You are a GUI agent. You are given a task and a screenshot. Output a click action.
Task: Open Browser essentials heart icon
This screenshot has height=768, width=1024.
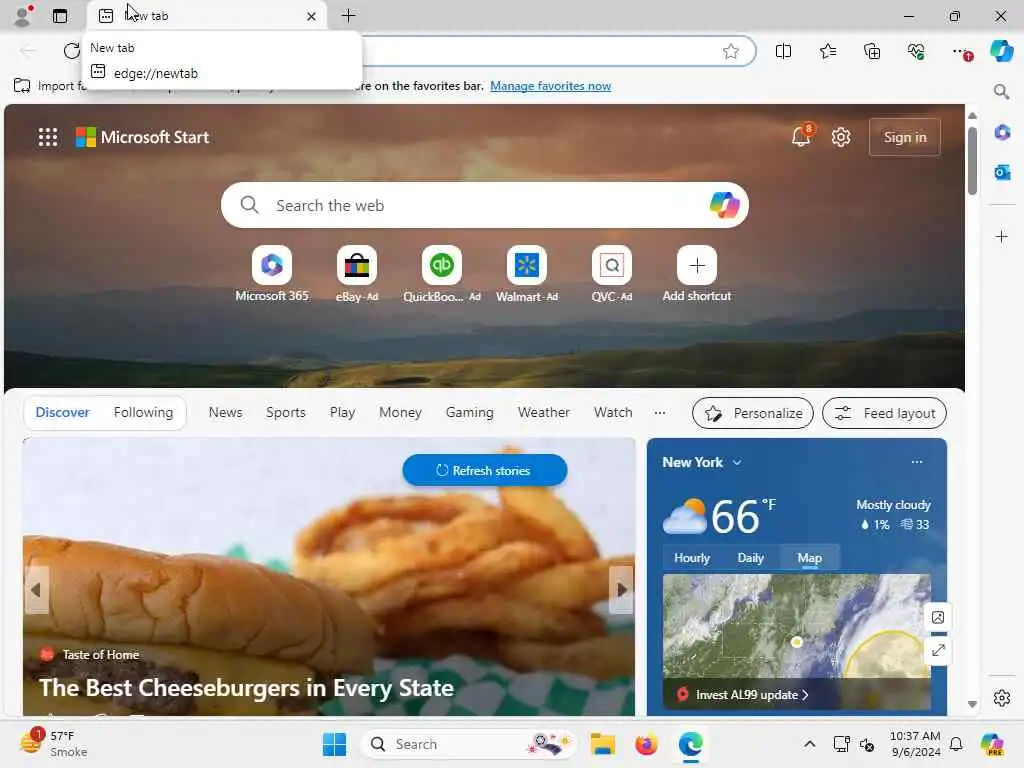click(916, 51)
